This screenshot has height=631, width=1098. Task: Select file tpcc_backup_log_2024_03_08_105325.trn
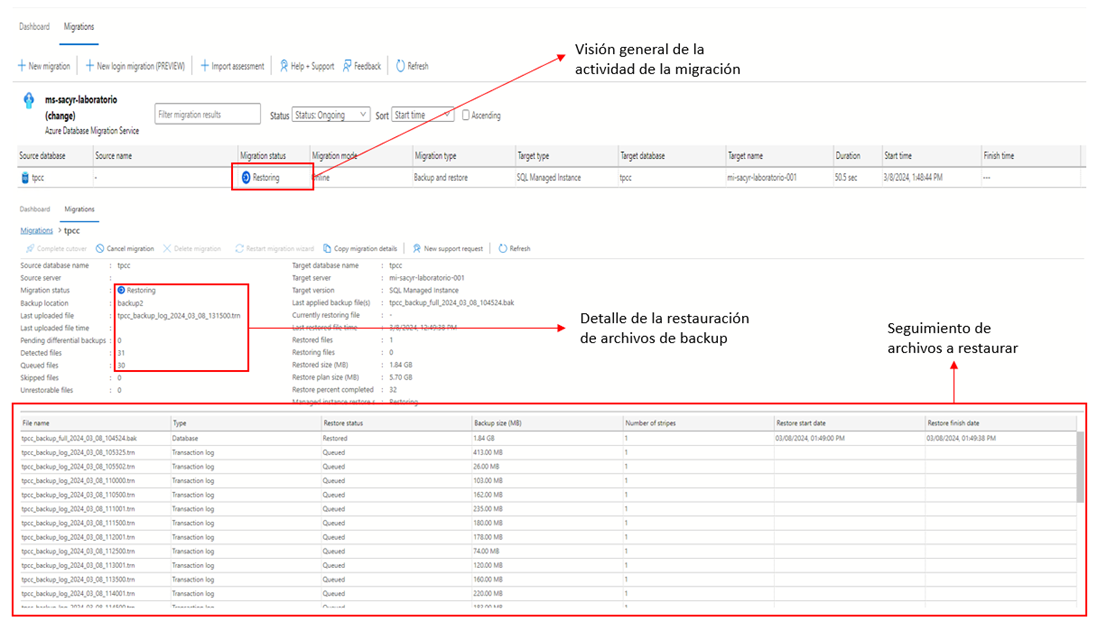click(78, 452)
